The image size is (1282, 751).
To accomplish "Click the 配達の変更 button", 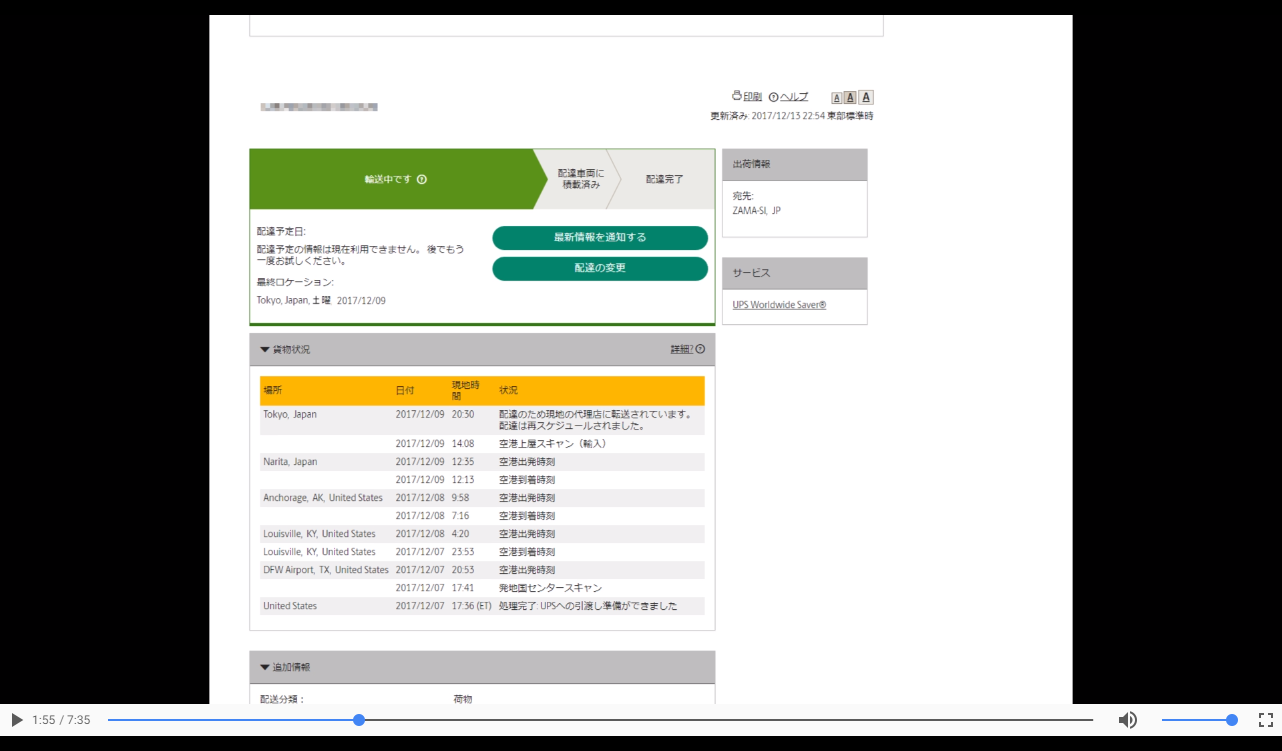I will pos(600,269).
